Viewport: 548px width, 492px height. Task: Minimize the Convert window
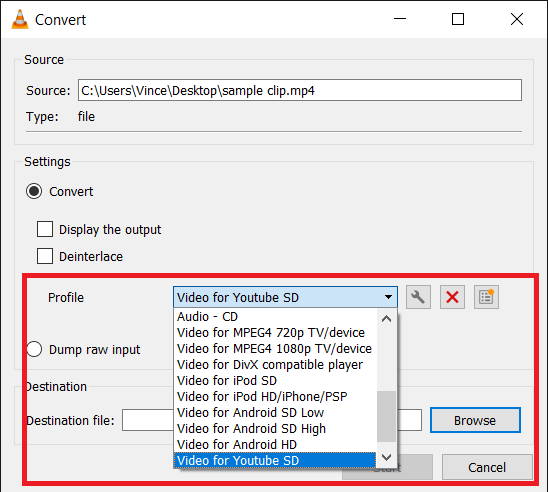coord(400,19)
